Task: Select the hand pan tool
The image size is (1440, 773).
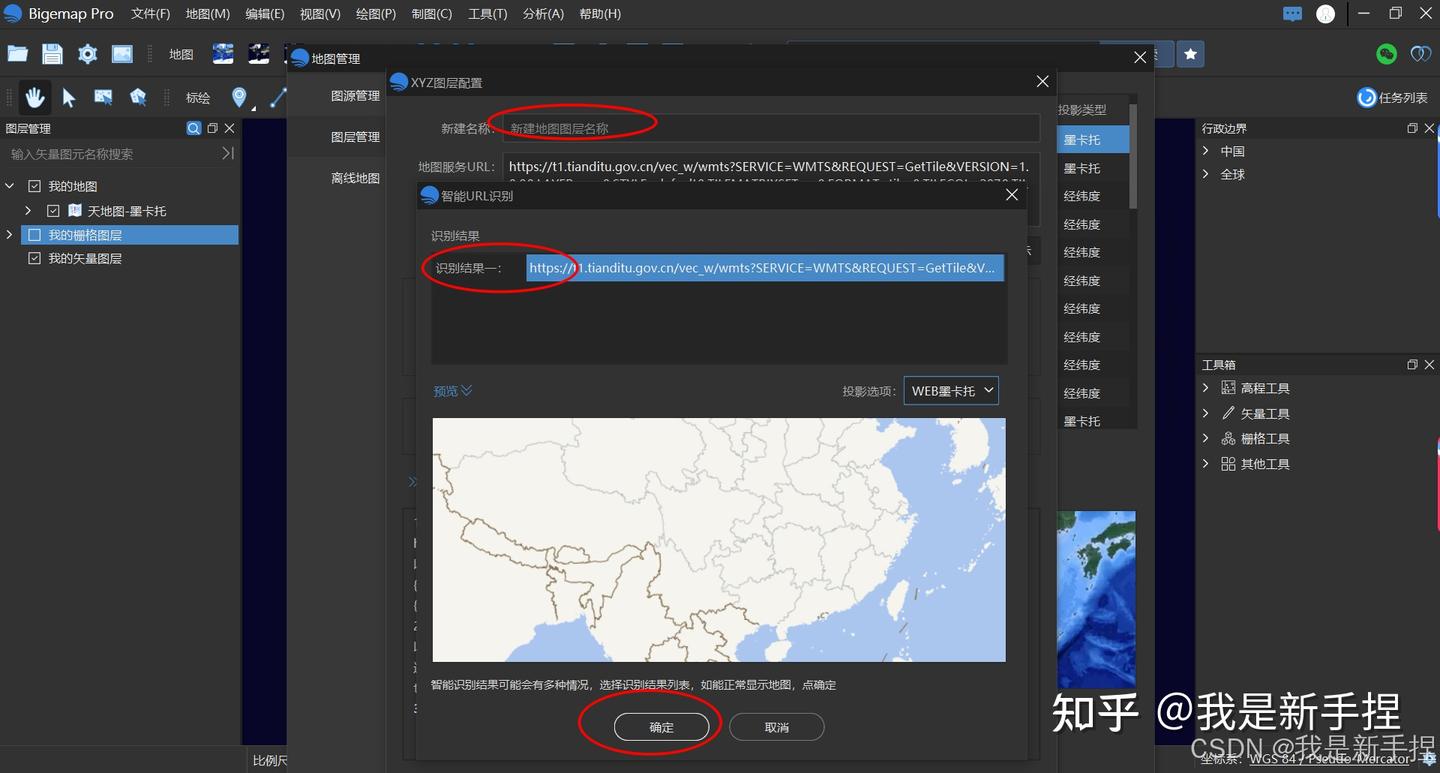Action: [34, 96]
